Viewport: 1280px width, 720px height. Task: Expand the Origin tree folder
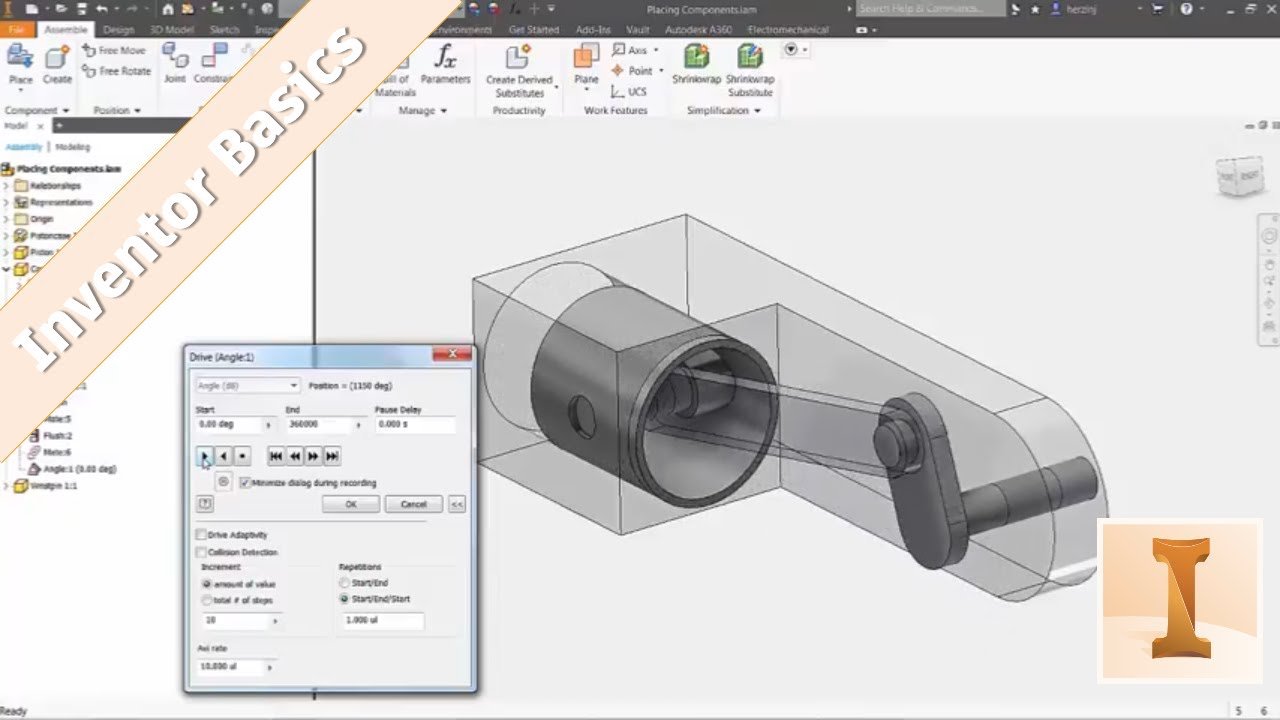(x=6, y=219)
